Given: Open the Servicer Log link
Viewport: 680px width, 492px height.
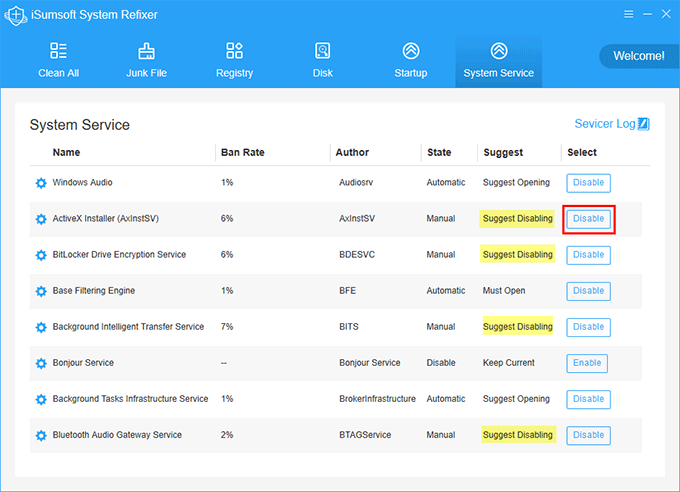Looking at the screenshot, I should point(612,124).
